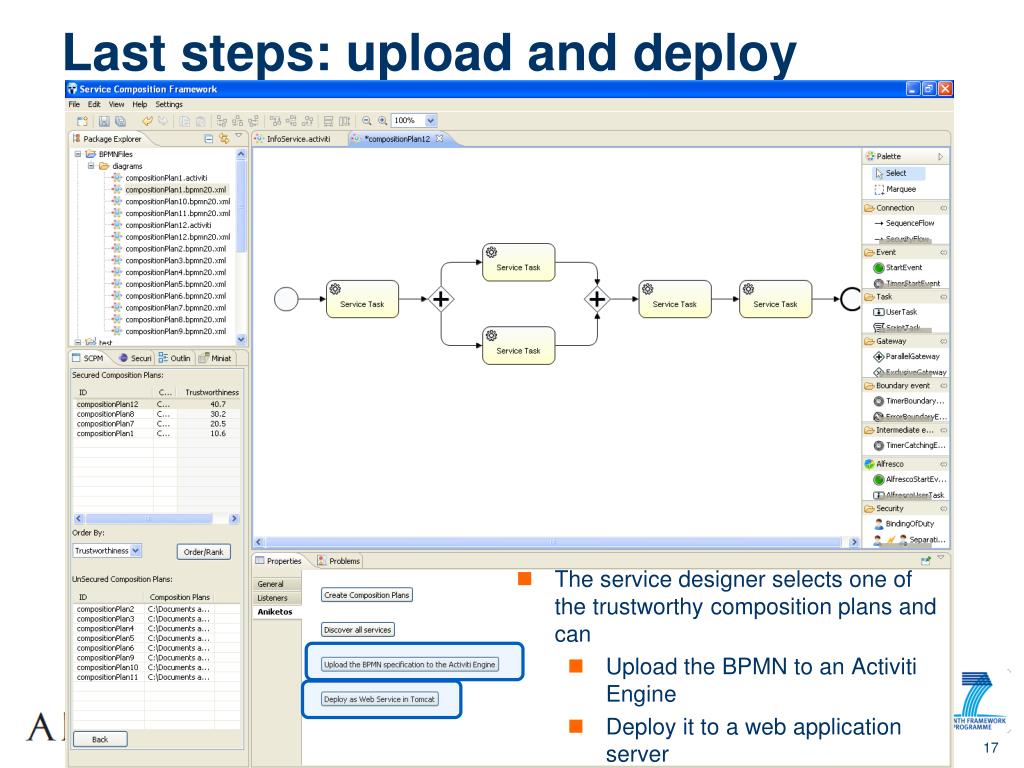This screenshot has height=768, width=1024.
Task: Click the secured plans table horizontal scrollbar
Action: (156, 519)
